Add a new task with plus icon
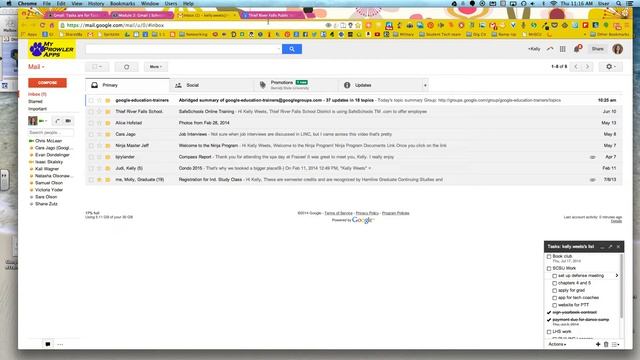Viewport: 640px width, 360px height. pos(598,344)
